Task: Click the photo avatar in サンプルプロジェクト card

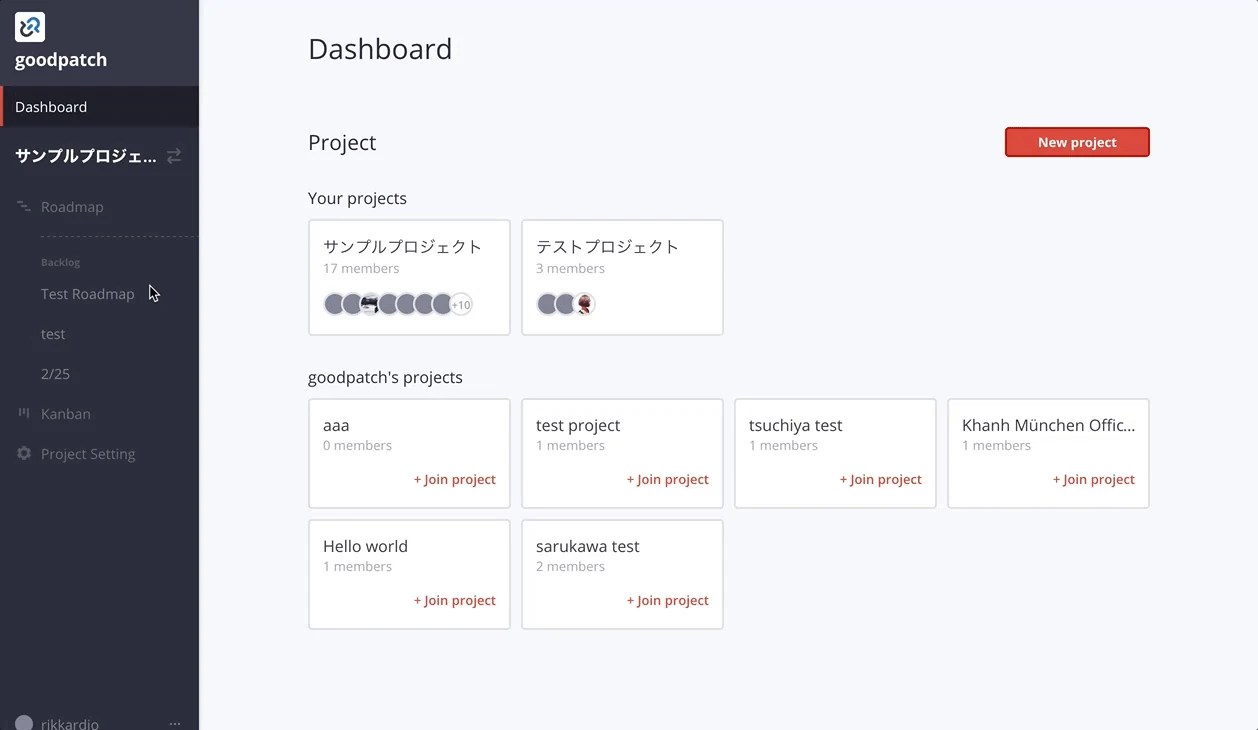Action: (370, 304)
